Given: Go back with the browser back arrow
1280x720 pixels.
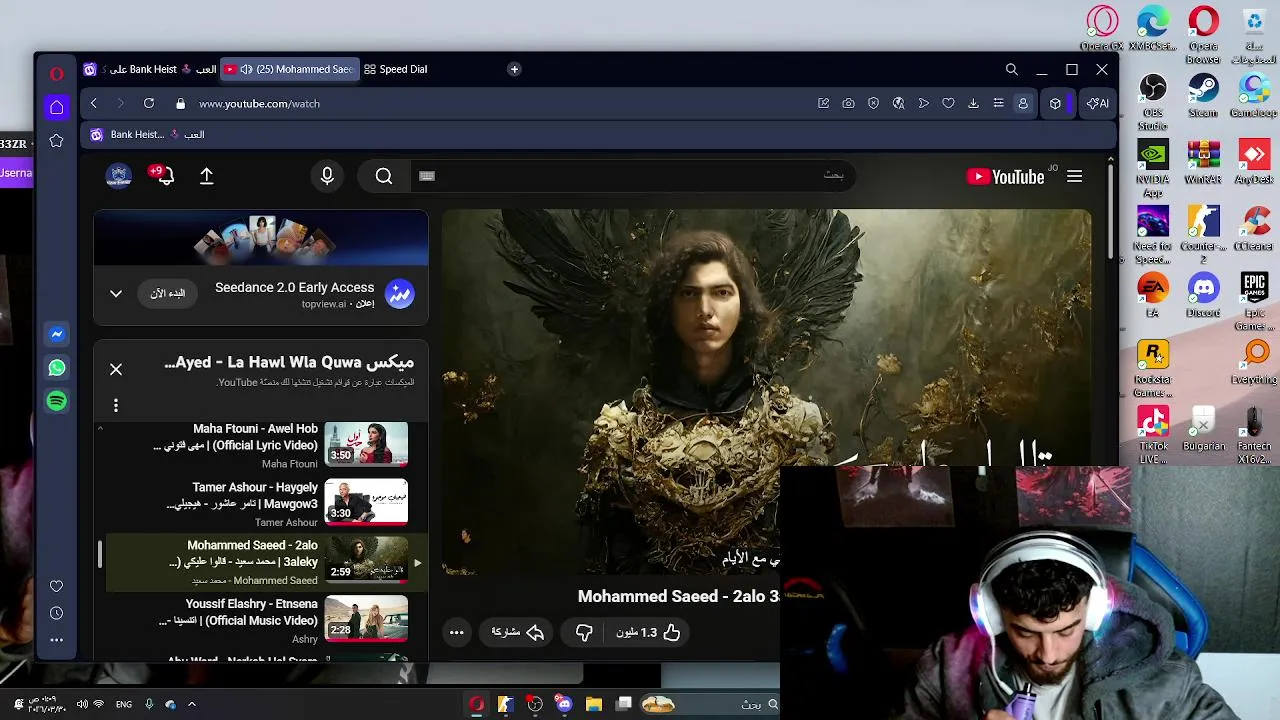Looking at the screenshot, I should (x=94, y=103).
